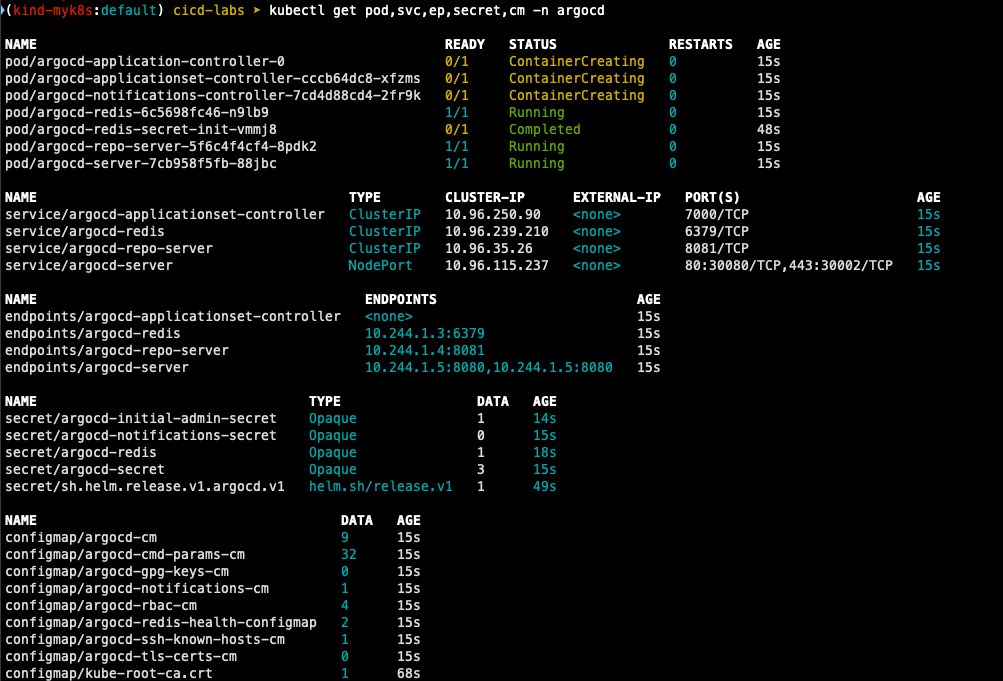Click pod/argocd-redis-6c5698fc46-n9lb9
Image resolution: width=1003 pixels, height=681 pixels.
[x=137, y=113]
